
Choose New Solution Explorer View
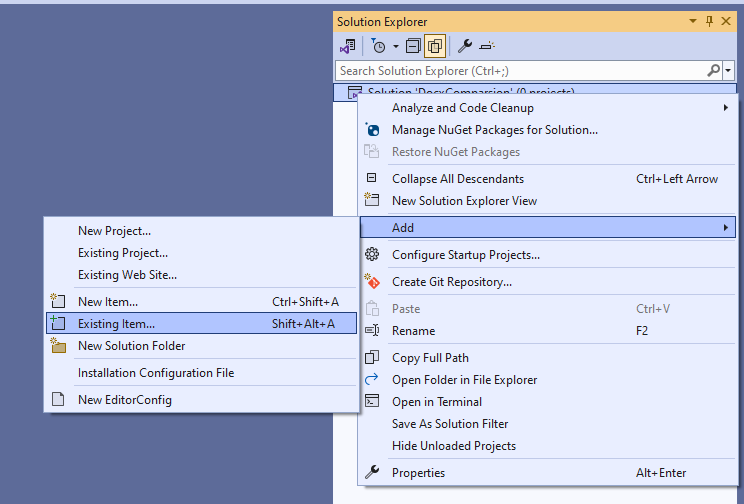pos(548,201)
